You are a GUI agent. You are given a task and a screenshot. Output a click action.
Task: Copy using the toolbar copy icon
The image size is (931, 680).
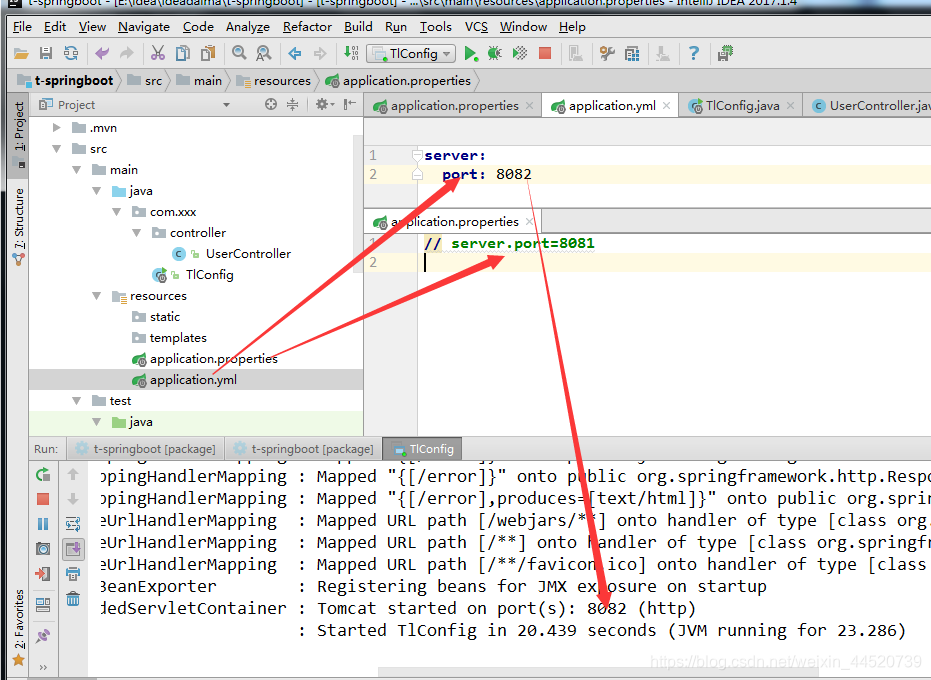click(183, 53)
